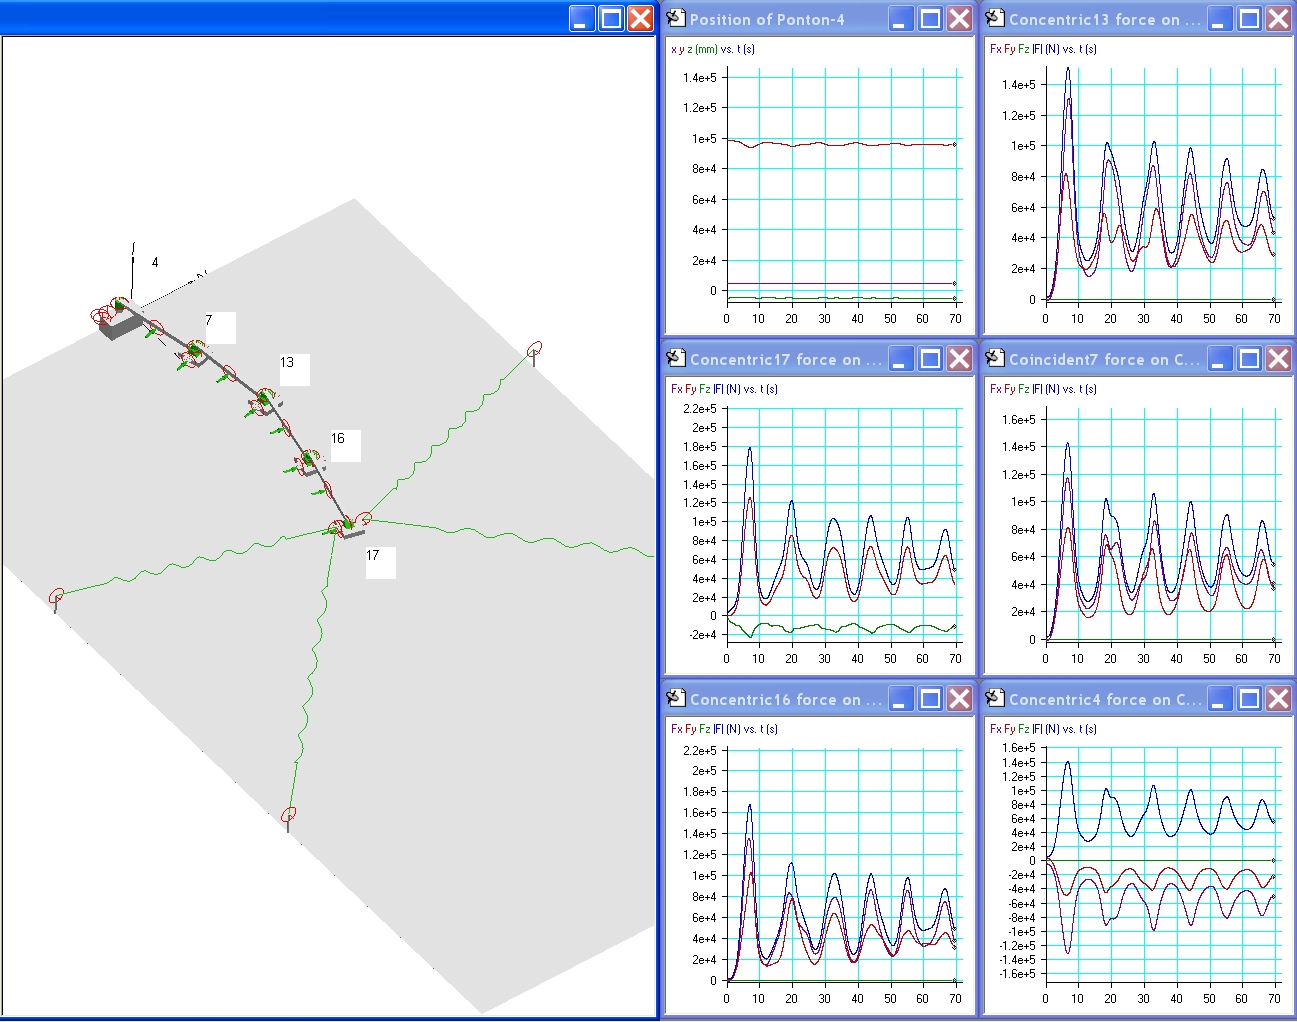
Task: Click the plot icon in Coincident7 force title bar
Action: point(995,358)
